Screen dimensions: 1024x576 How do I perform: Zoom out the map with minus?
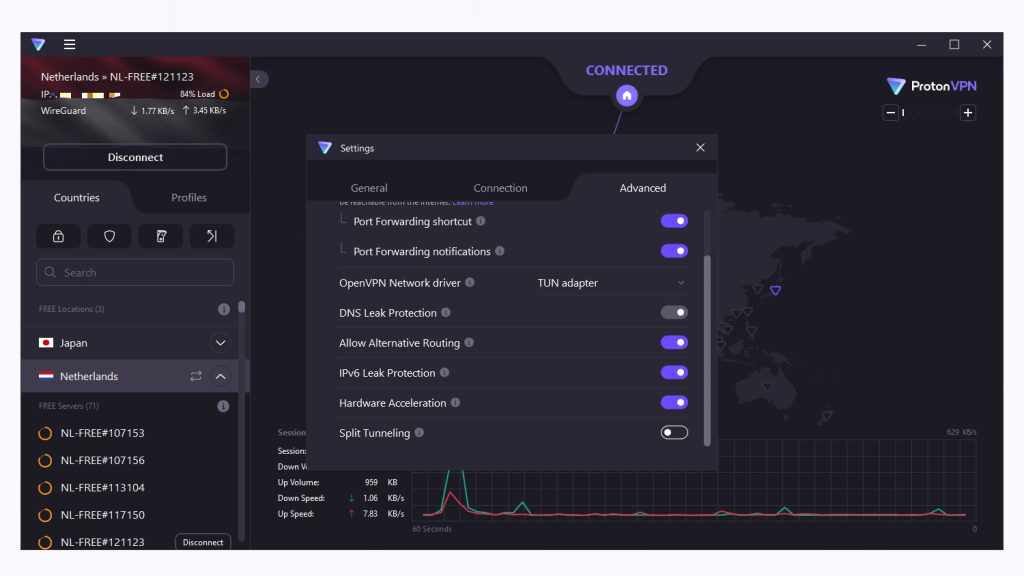[890, 112]
